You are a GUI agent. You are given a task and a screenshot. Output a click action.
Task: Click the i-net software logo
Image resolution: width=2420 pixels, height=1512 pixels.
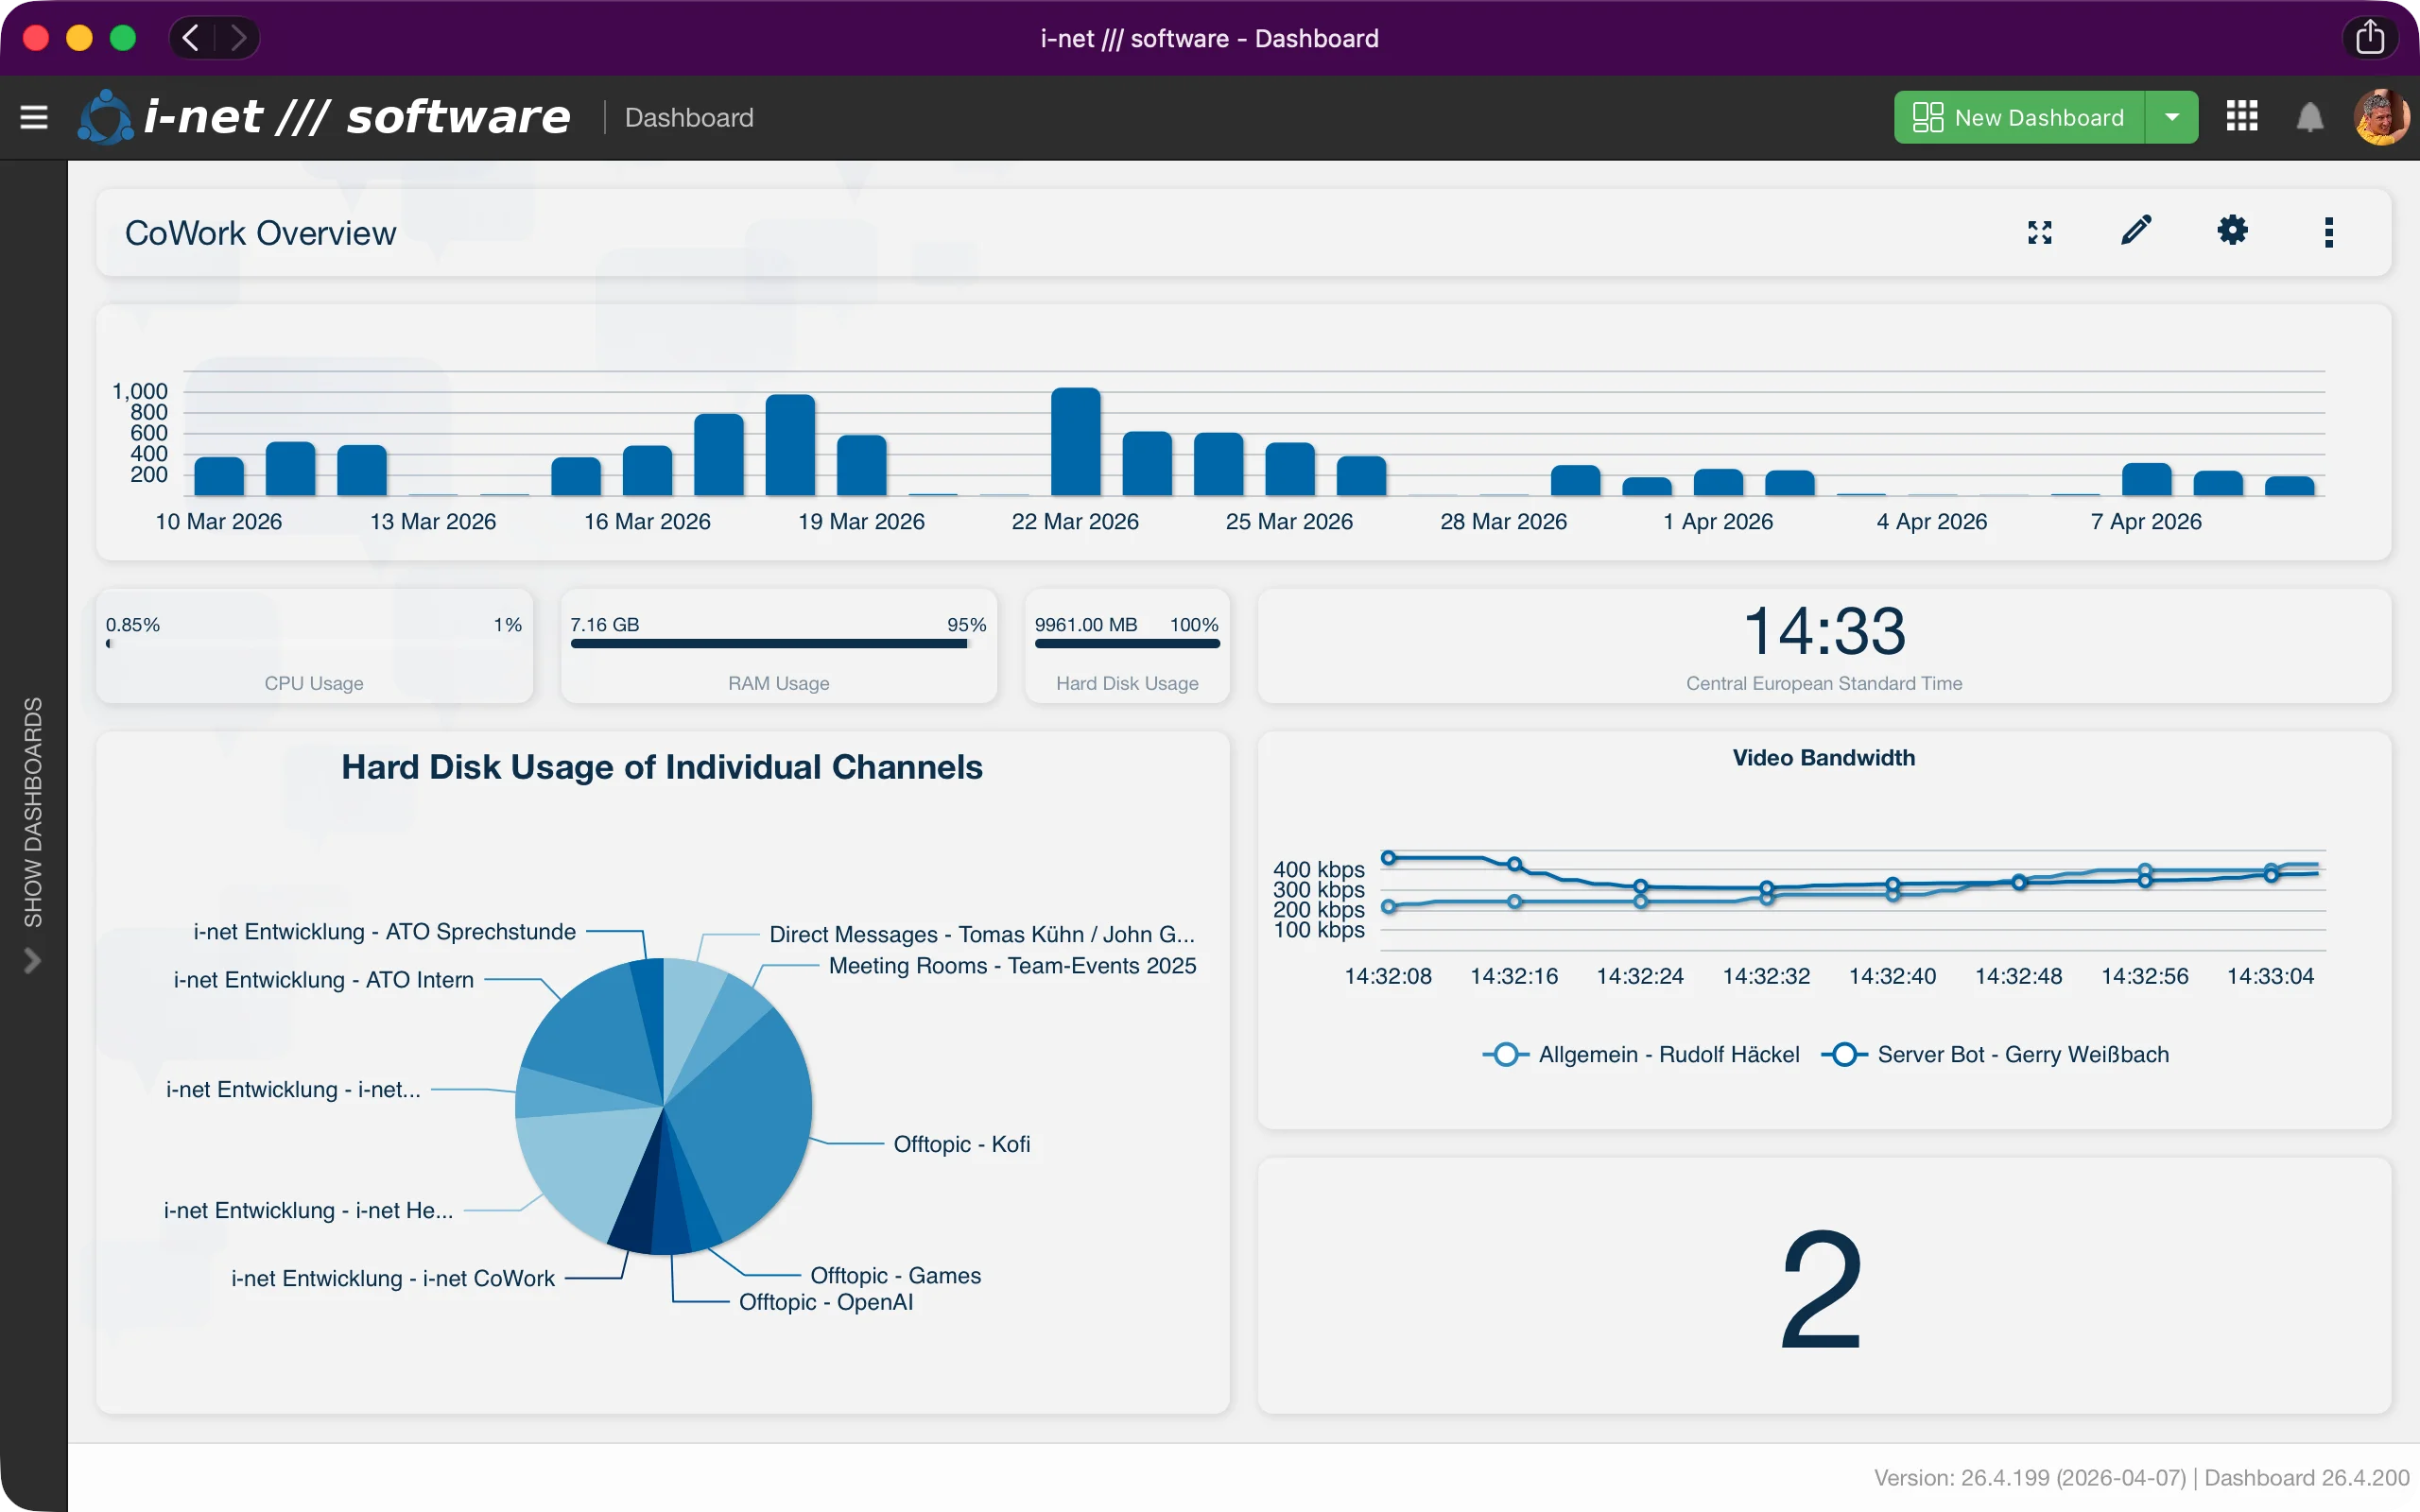coord(105,117)
